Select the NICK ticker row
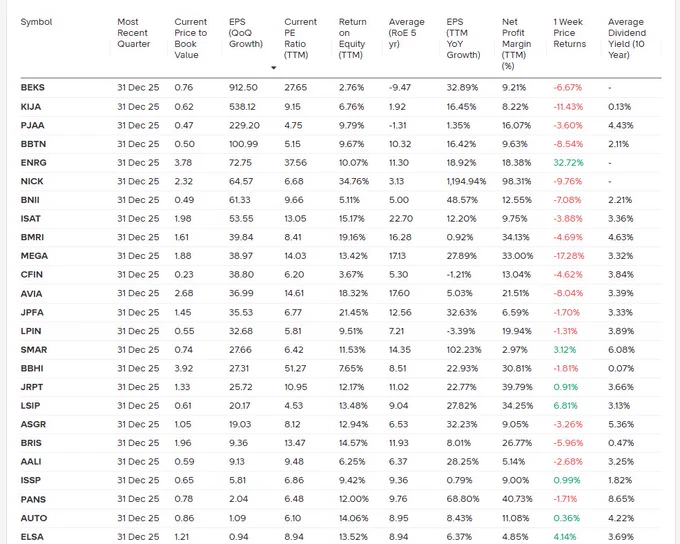 click(x=341, y=181)
